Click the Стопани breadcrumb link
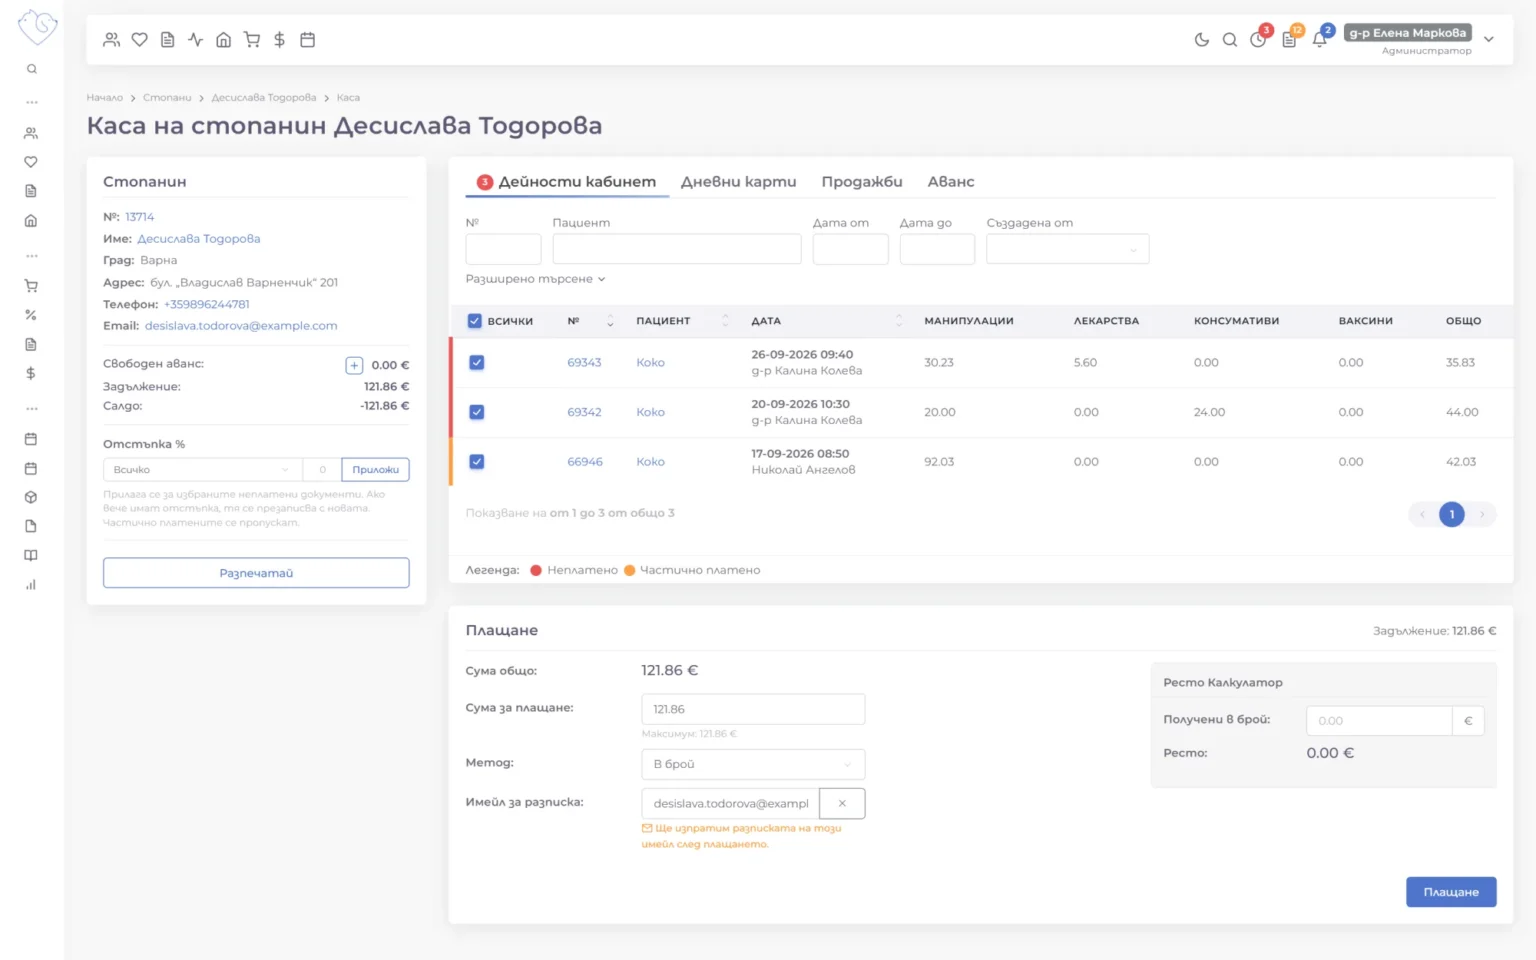The height and width of the screenshot is (960, 1536). pyautogui.click(x=167, y=98)
